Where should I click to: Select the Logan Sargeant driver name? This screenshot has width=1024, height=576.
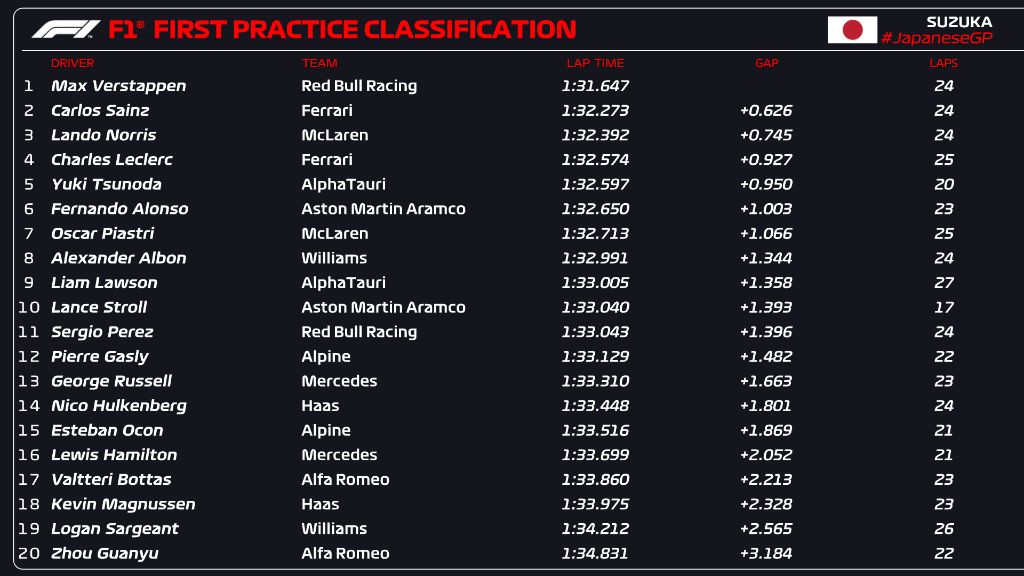[114, 529]
